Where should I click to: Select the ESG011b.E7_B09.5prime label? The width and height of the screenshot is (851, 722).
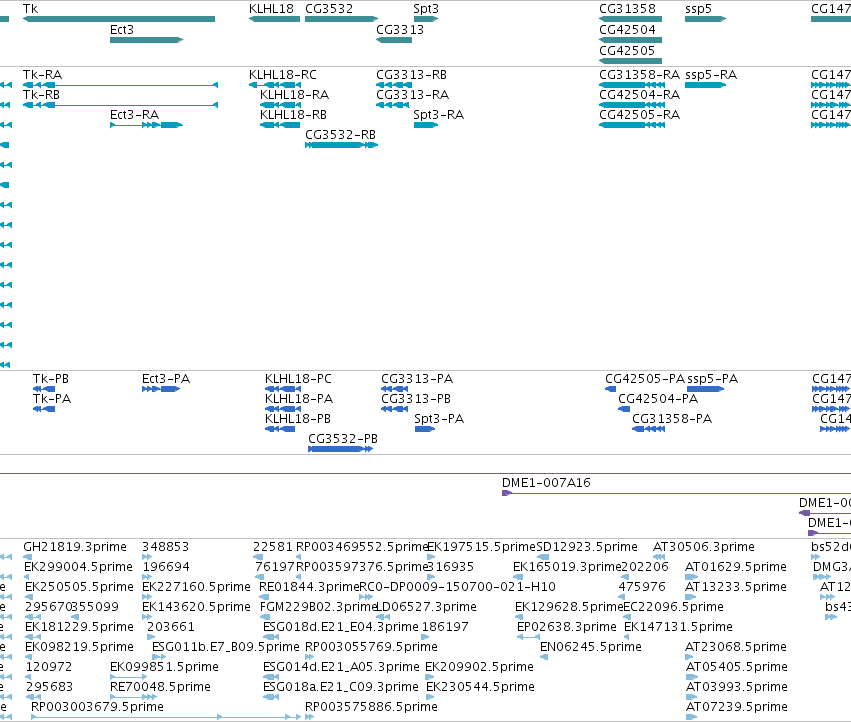tap(226, 647)
